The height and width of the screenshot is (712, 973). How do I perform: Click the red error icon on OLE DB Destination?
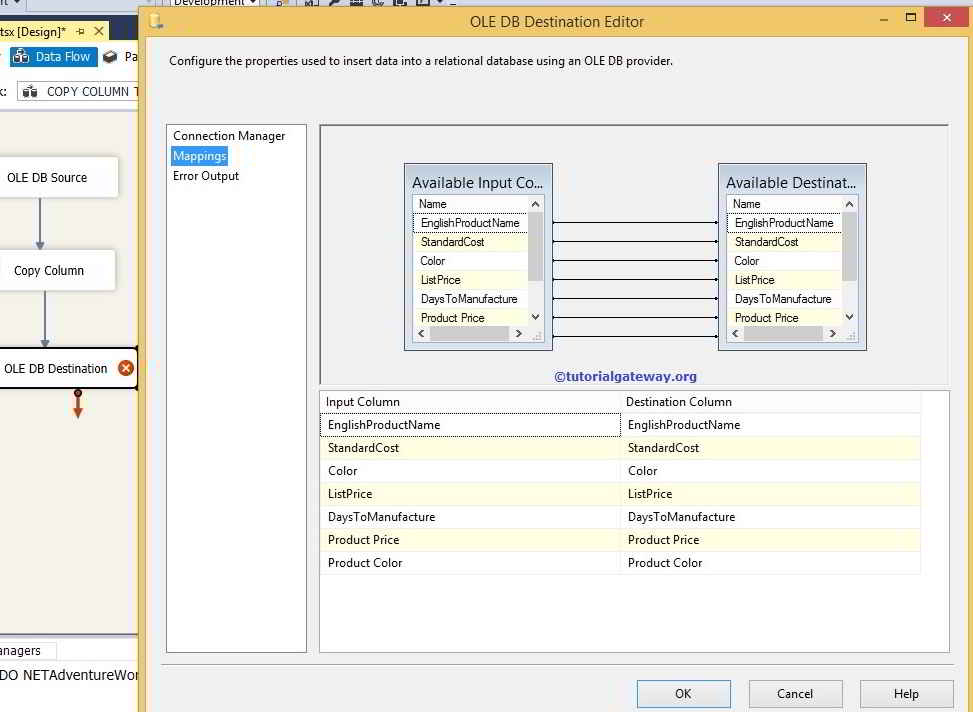tap(126, 368)
